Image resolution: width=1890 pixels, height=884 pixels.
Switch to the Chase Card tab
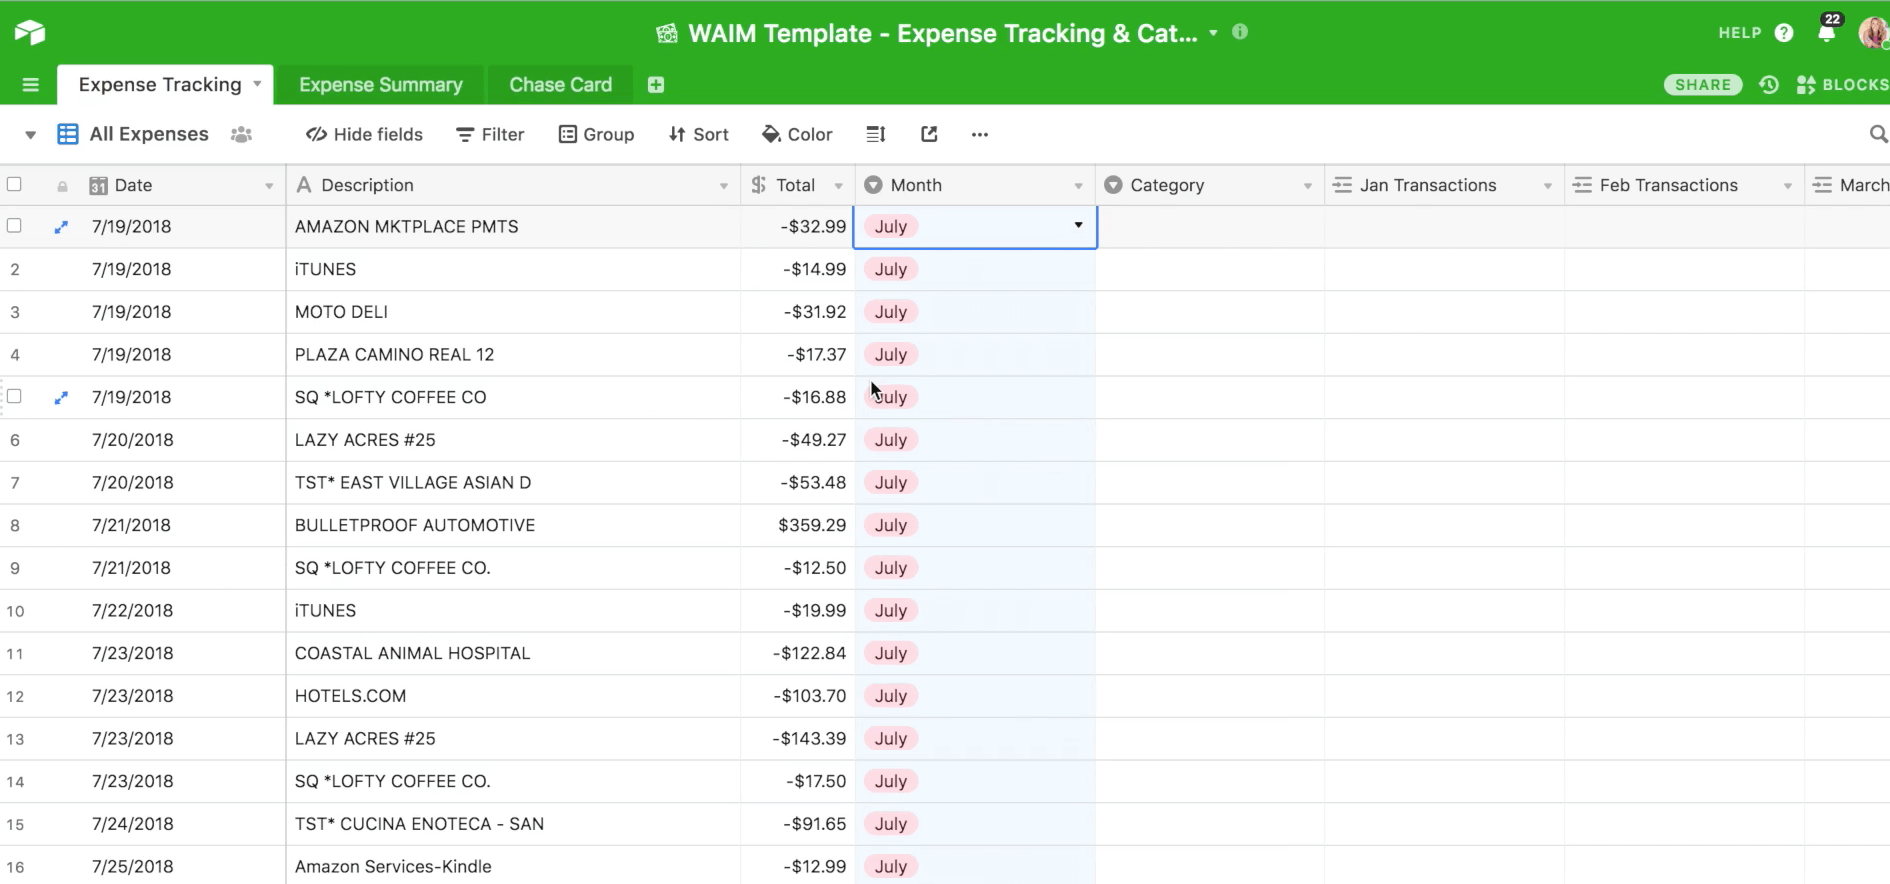coord(560,85)
